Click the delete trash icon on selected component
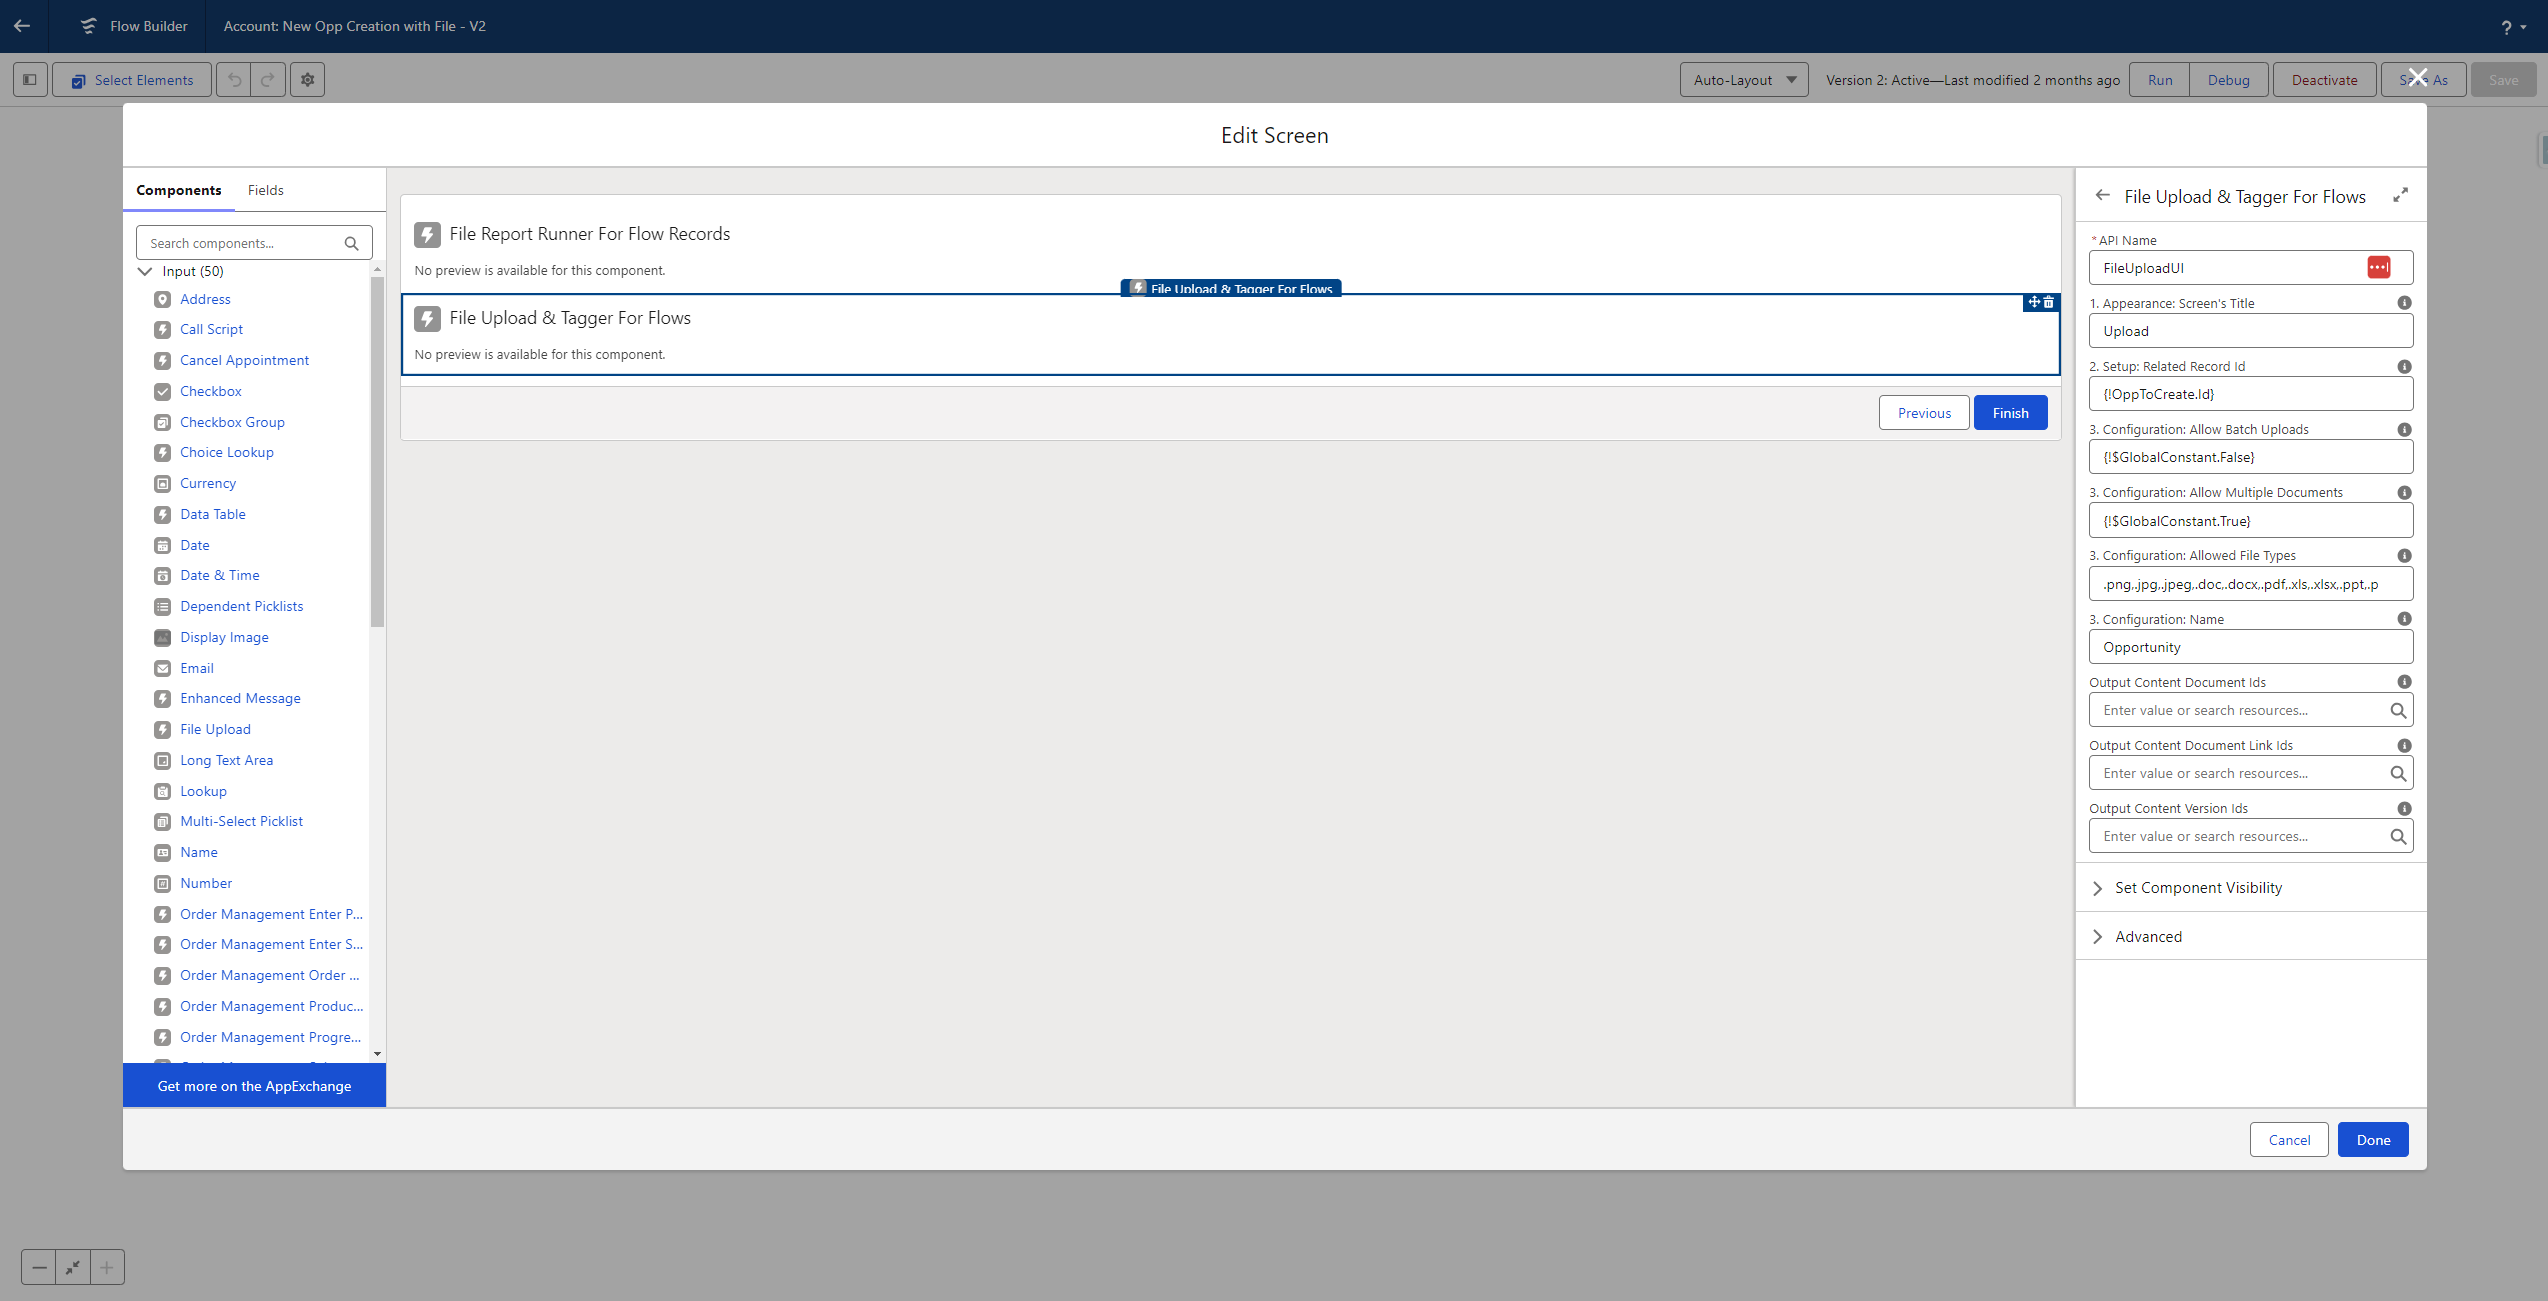This screenshot has width=2548, height=1301. 2048,302
